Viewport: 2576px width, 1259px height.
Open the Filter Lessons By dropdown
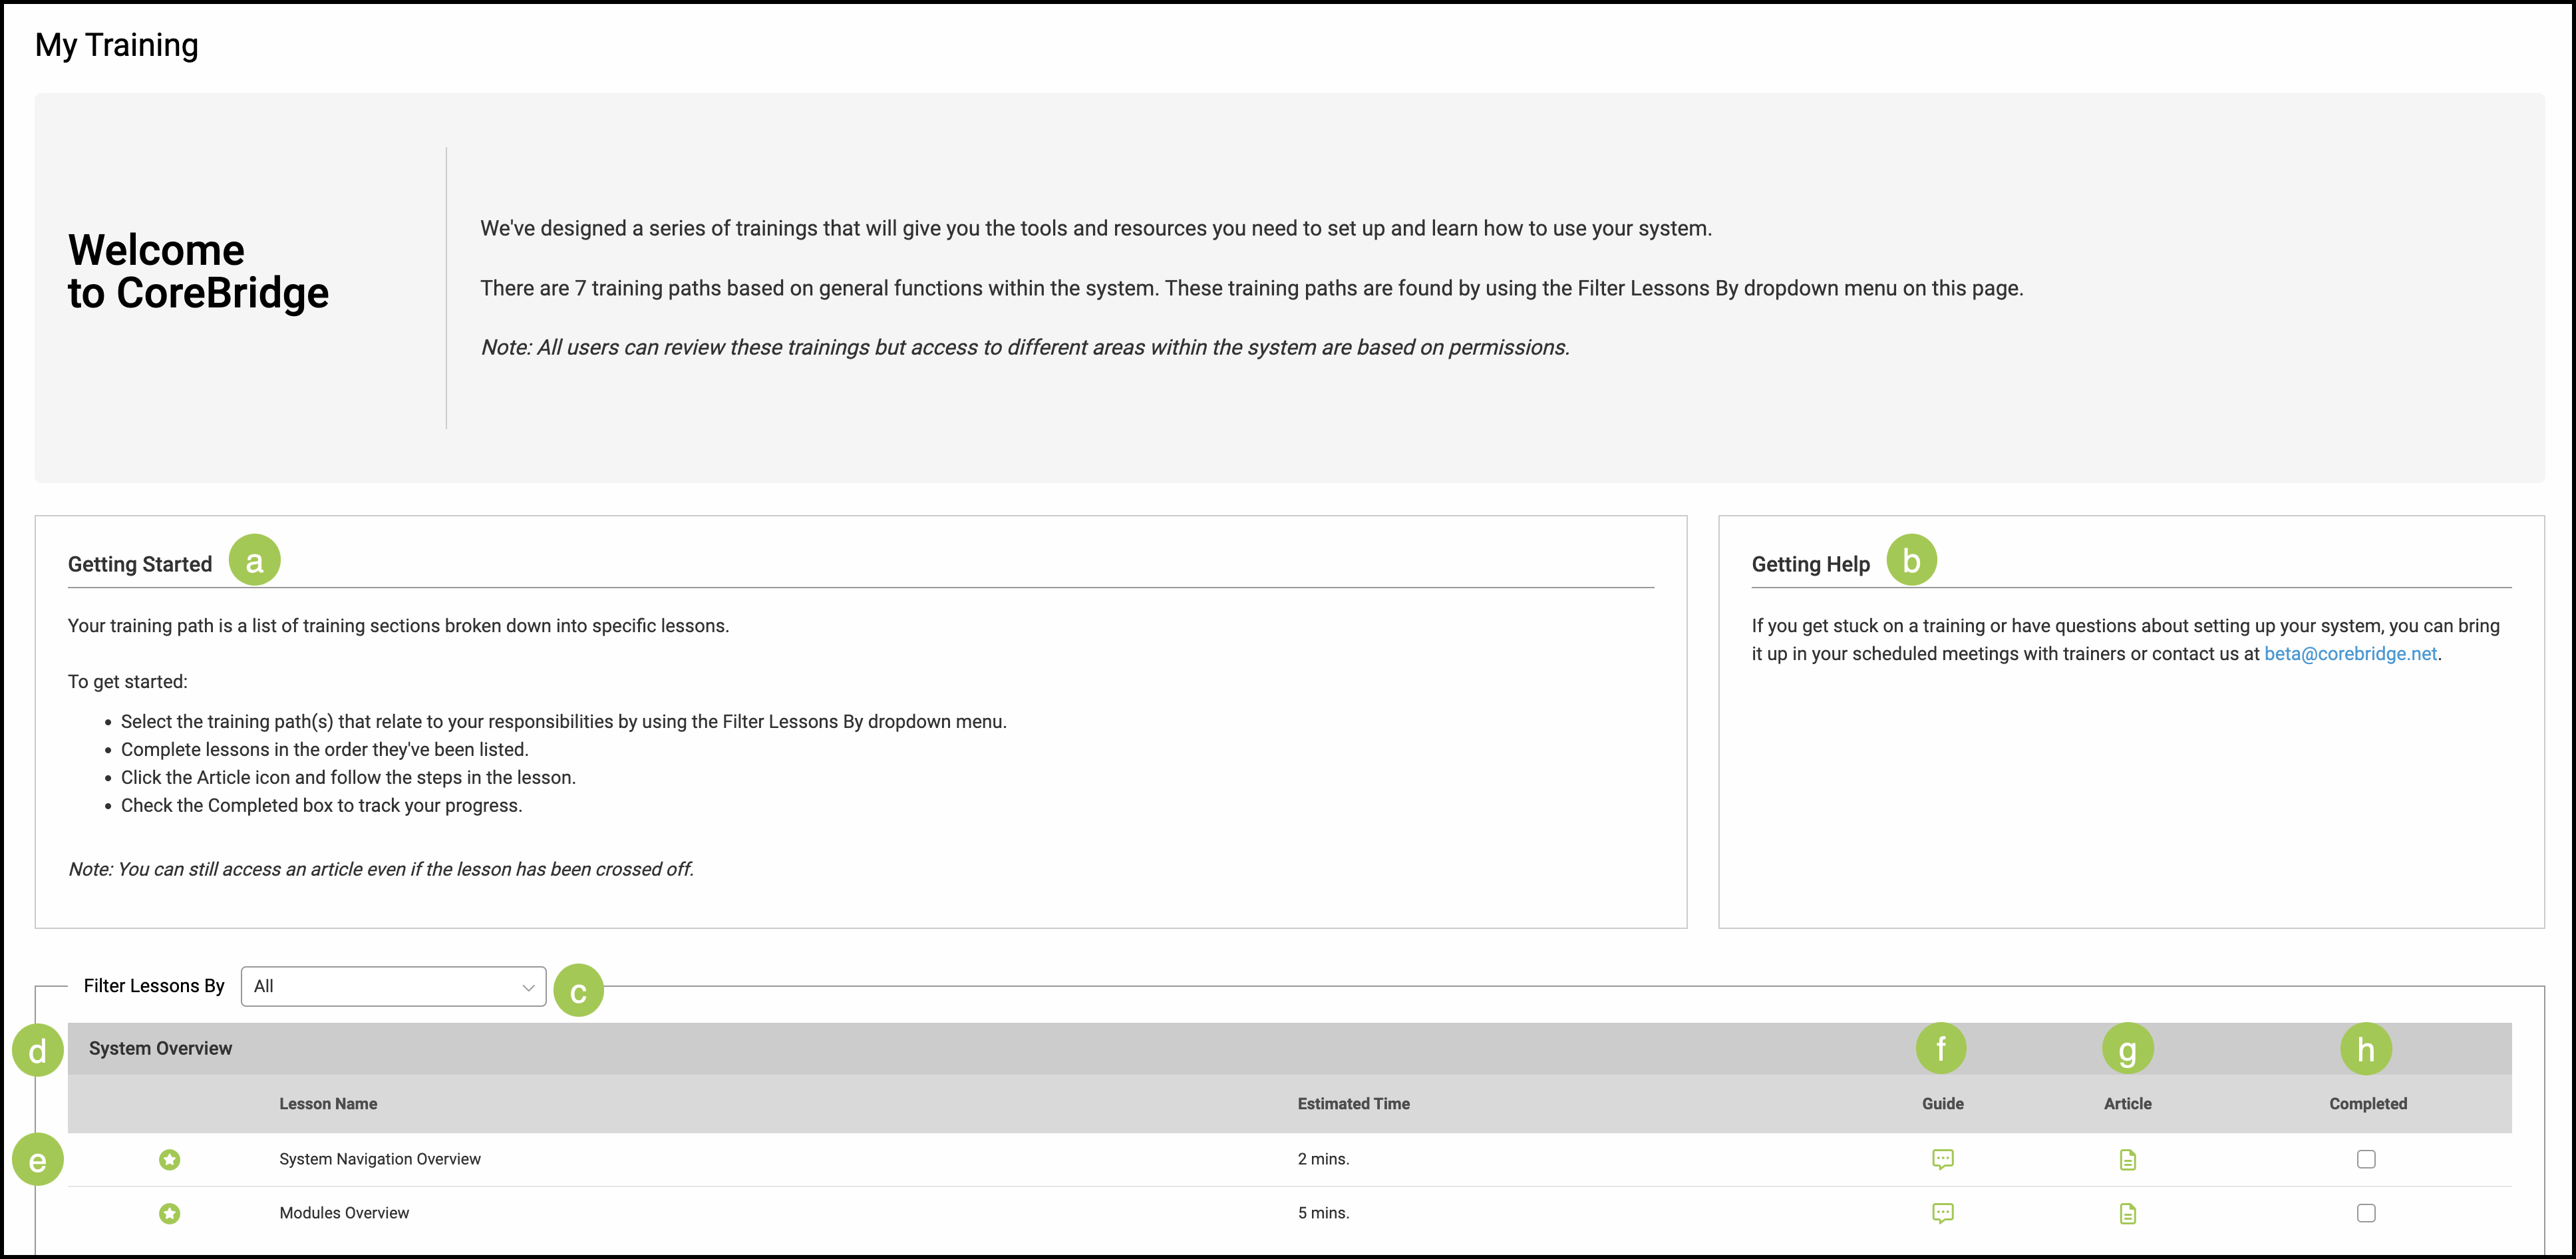pyautogui.click(x=392, y=986)
